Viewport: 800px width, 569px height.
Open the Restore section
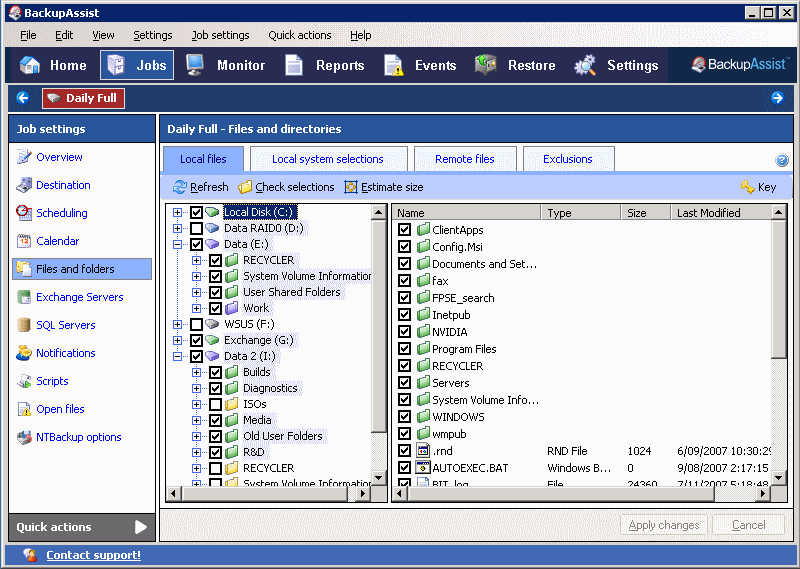[515, 65]
